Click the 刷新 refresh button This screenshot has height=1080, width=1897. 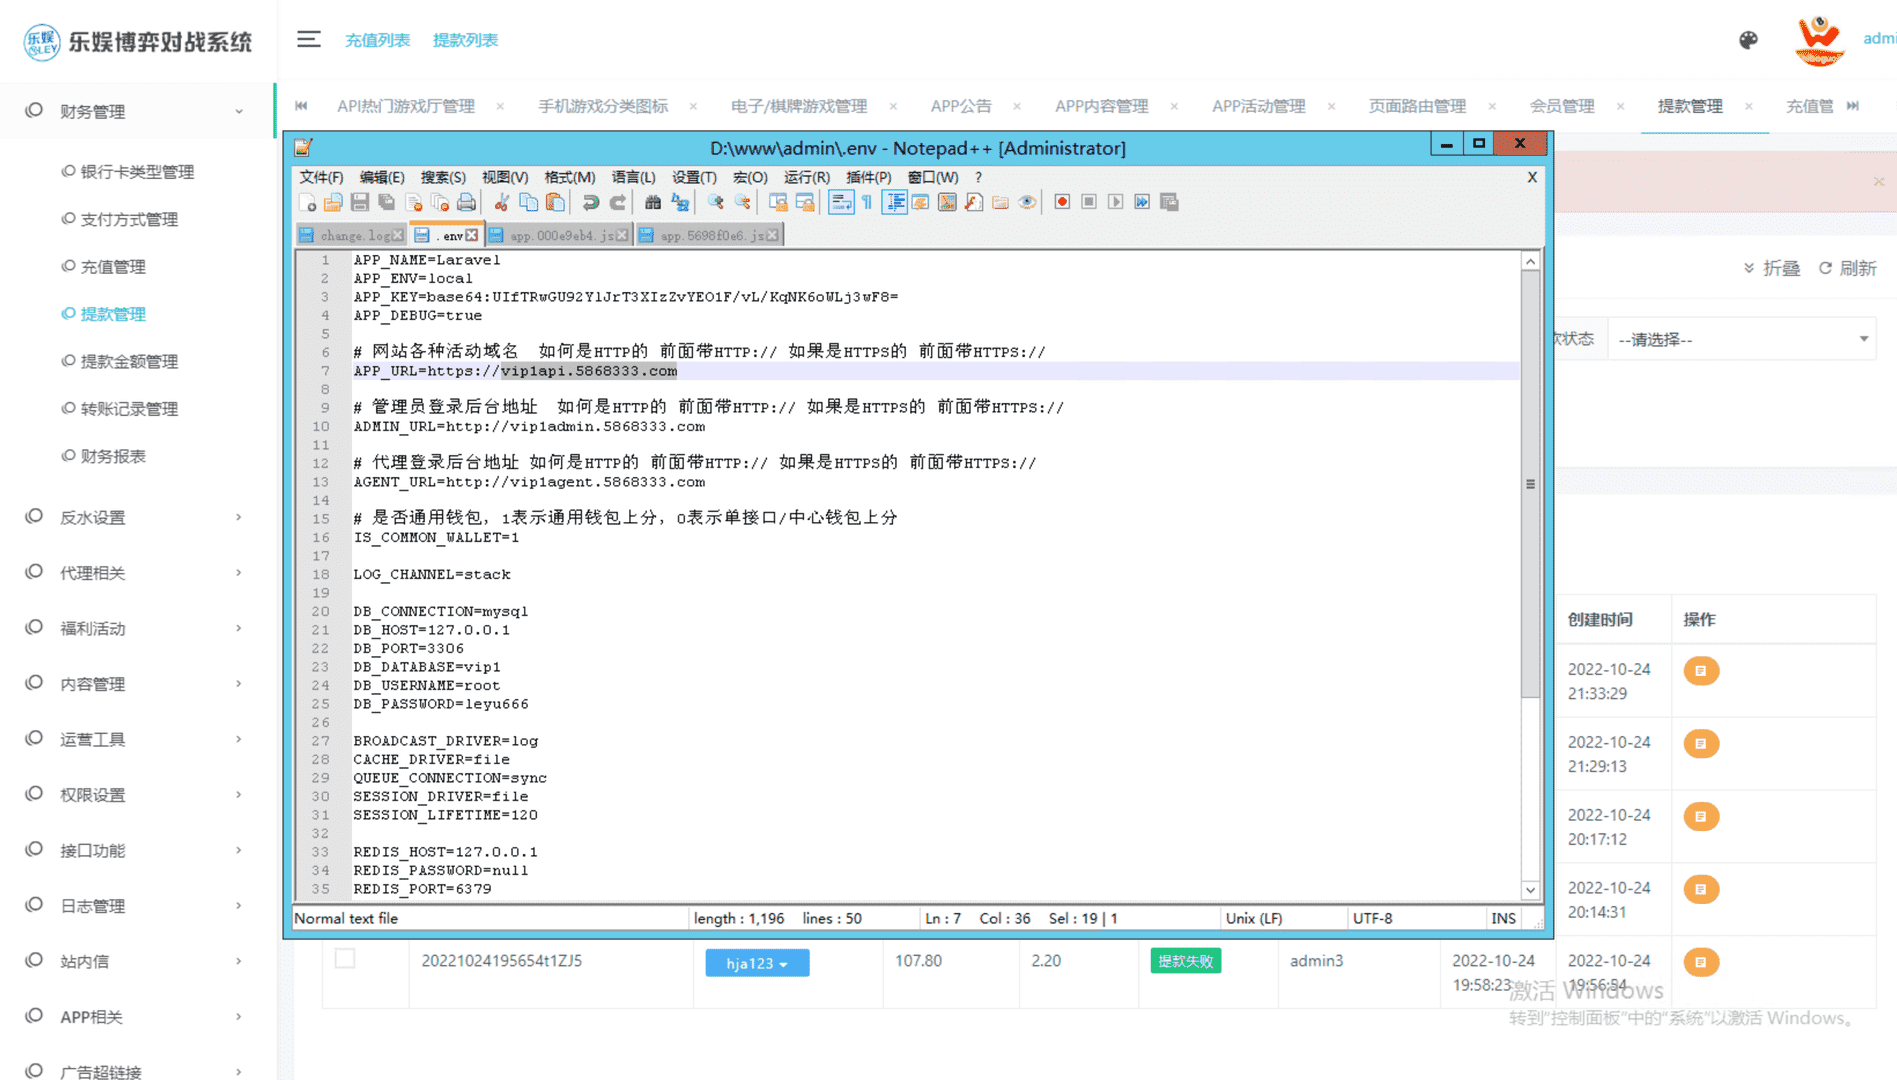pyautogui.click(x=1847, y=268)
